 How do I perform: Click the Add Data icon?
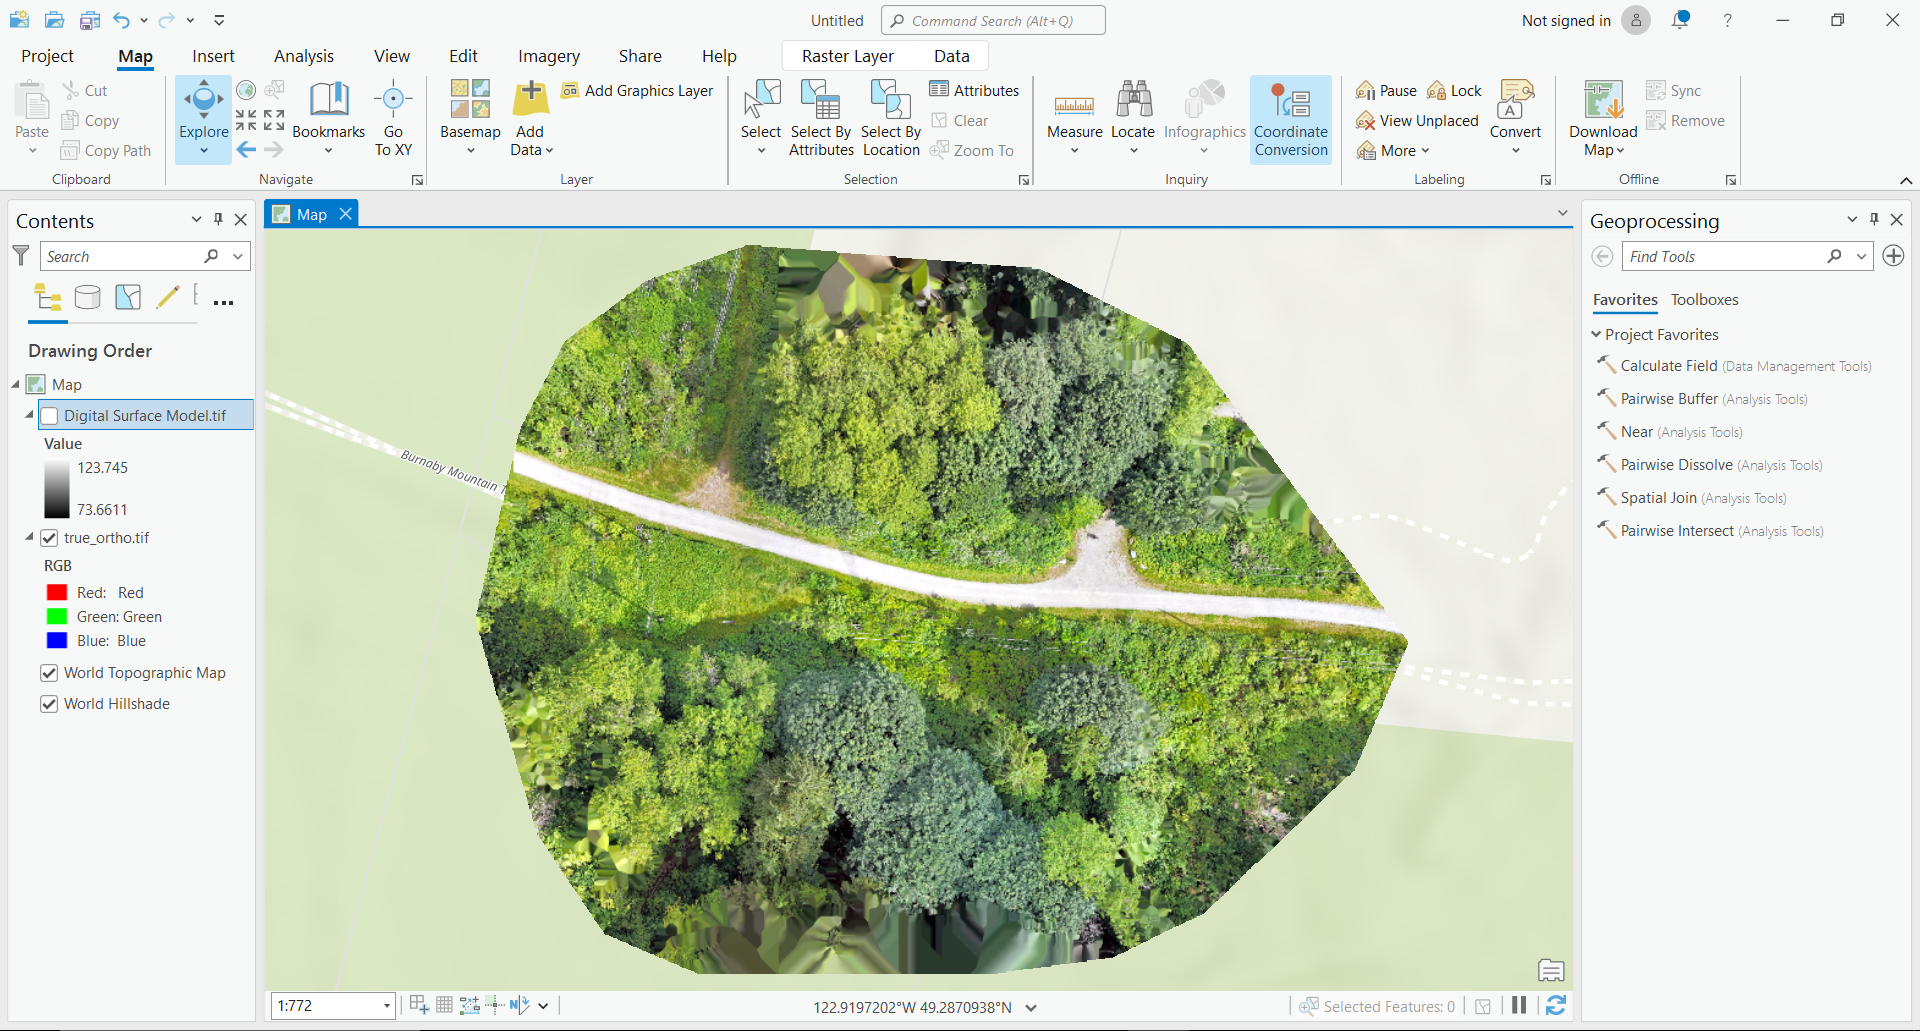tap(530, 100)
